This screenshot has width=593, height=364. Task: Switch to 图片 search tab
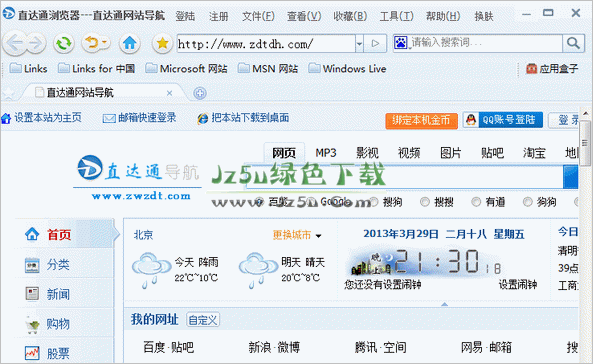(x=450, y=153)
